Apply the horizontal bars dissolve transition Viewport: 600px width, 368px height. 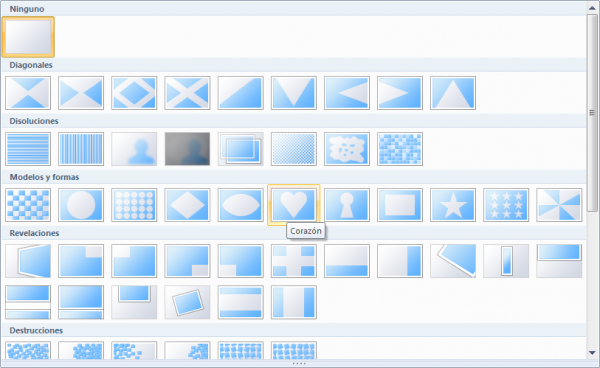(28, 149)
